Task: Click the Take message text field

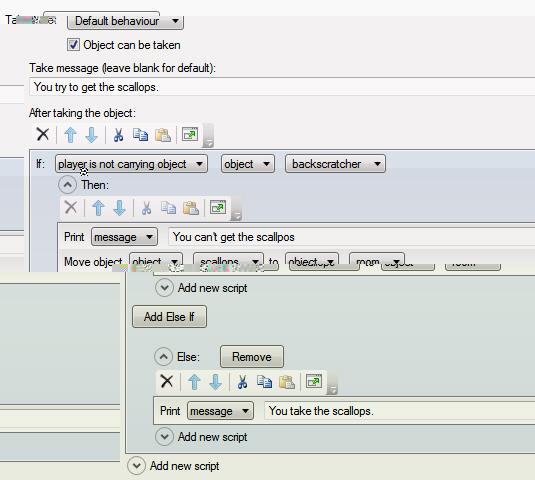Action: 282,87
